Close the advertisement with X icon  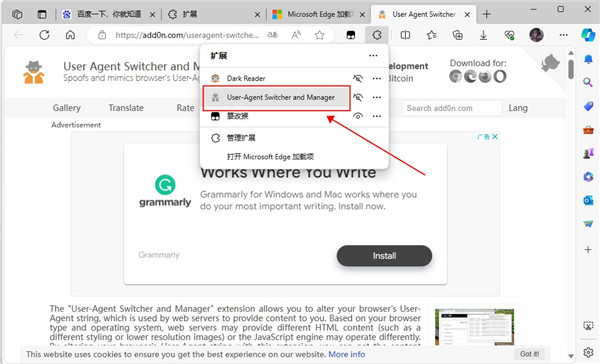(495, 137)
